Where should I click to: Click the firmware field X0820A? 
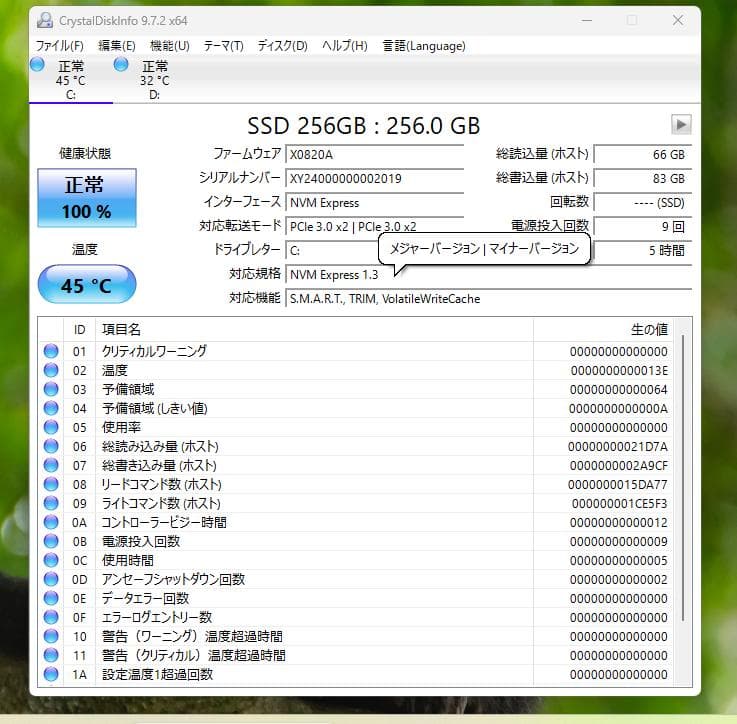pos(375,155)
